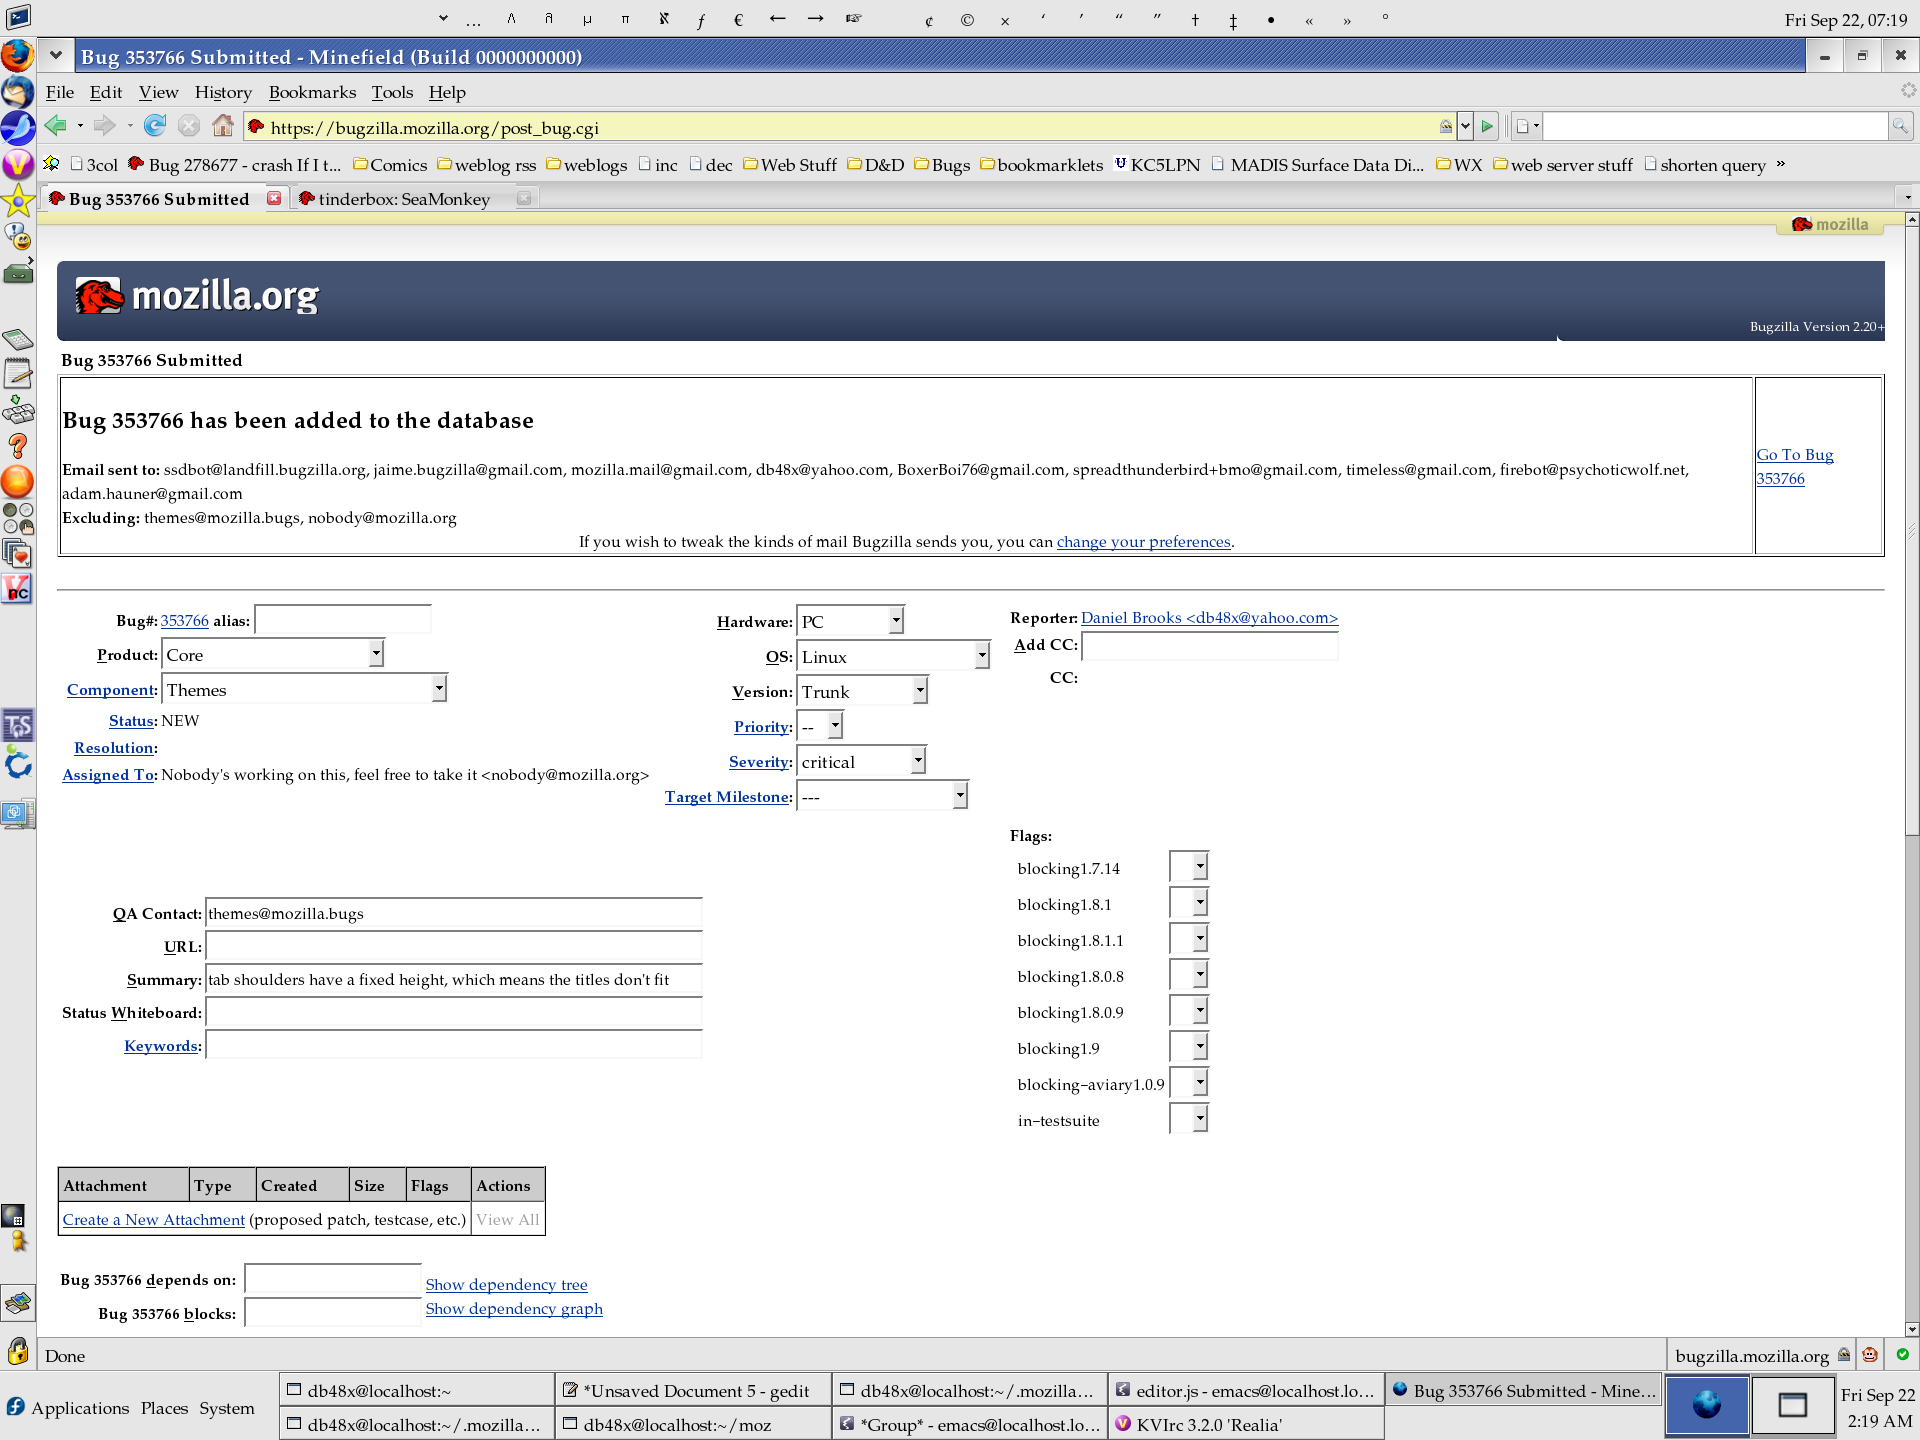The width and height of the screenshot is (1920, 1440).
Task: Click the green Go arrow beside the address bar
Action: coord(1487,126)
